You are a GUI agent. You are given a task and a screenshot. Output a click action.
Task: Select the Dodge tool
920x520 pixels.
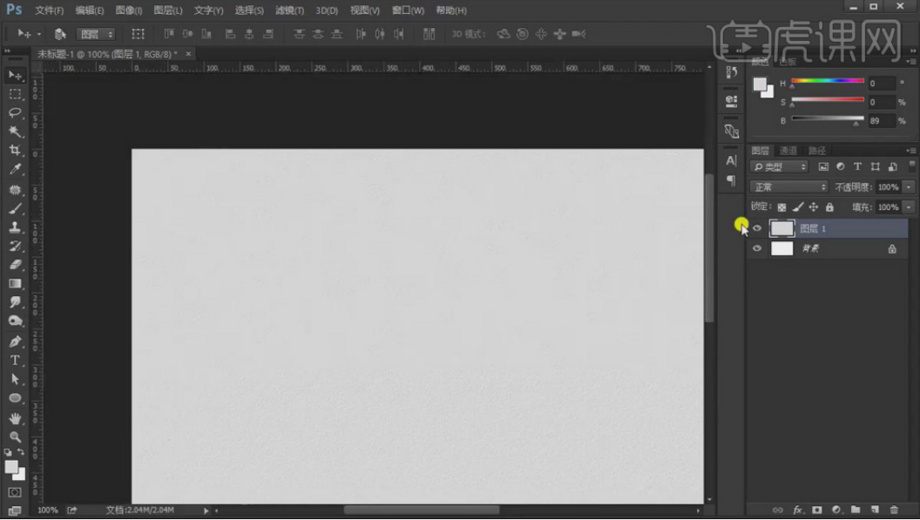[x=15, y=321]
